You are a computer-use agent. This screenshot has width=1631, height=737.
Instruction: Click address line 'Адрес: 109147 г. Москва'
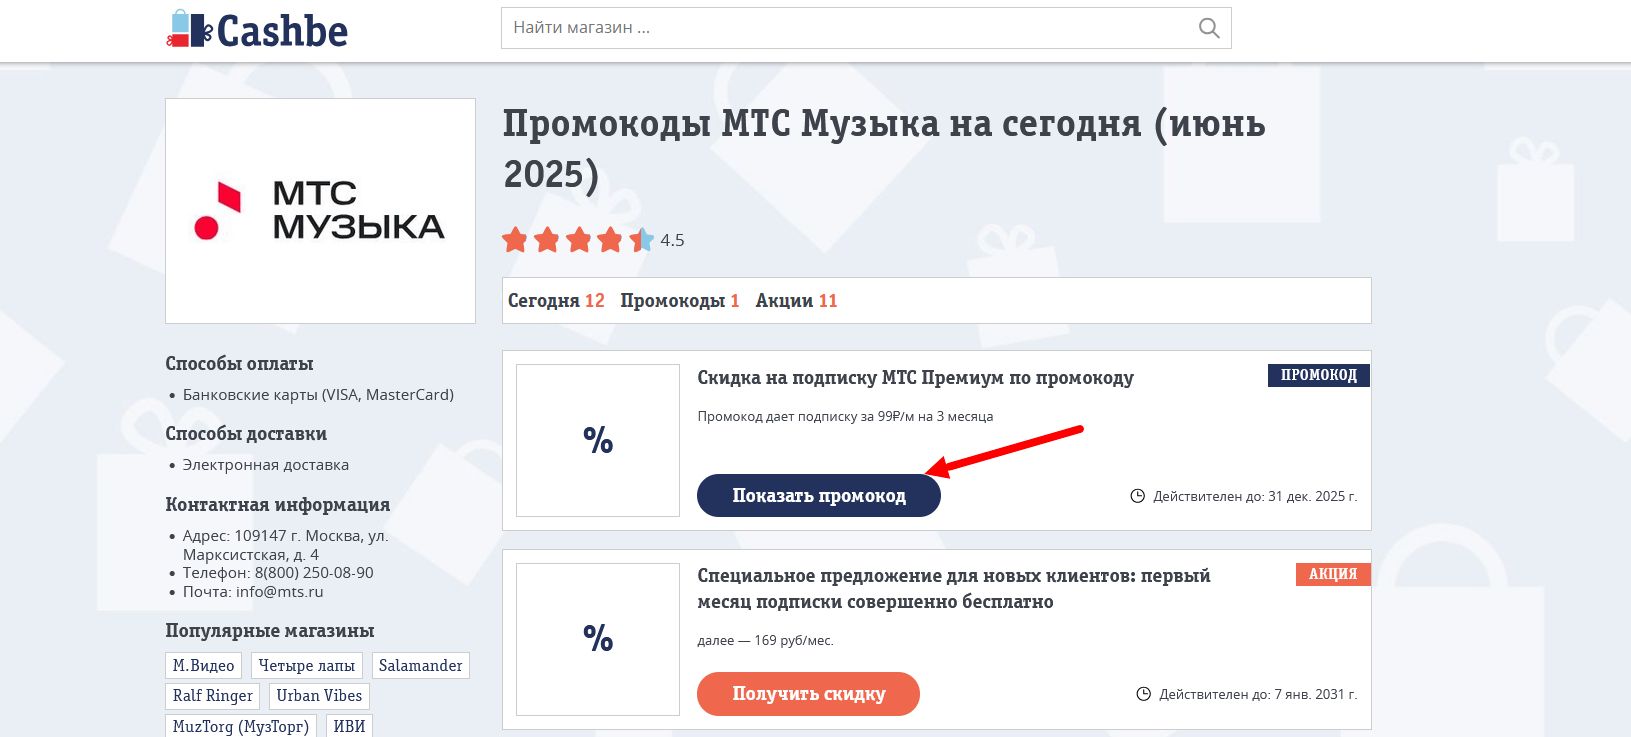285,545
